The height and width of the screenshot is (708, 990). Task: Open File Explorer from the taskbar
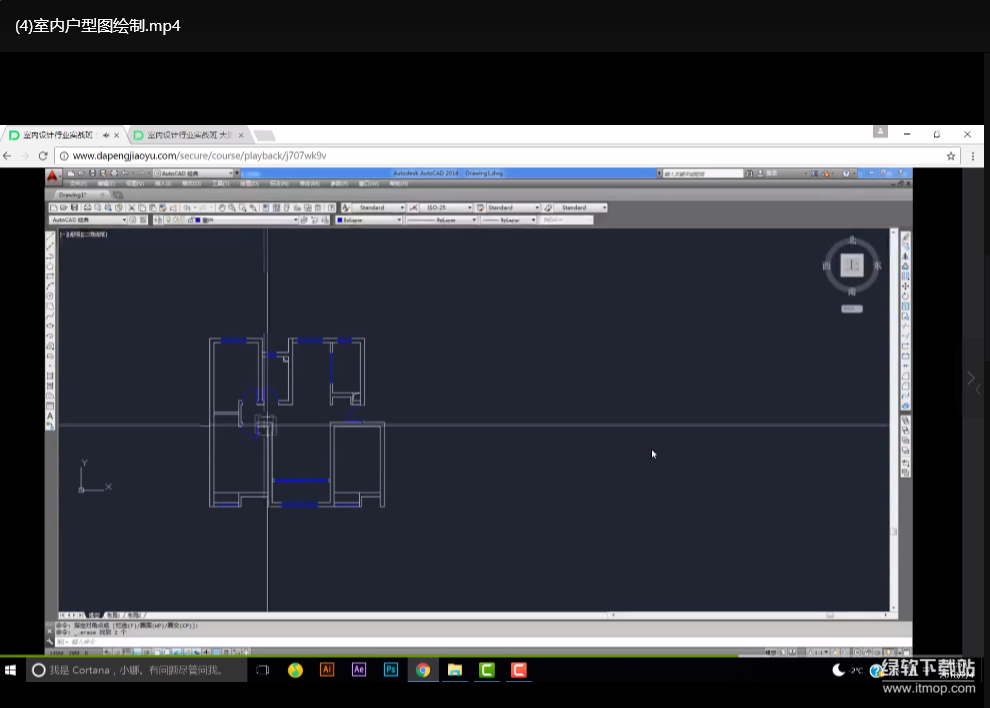tap(455, 670)
